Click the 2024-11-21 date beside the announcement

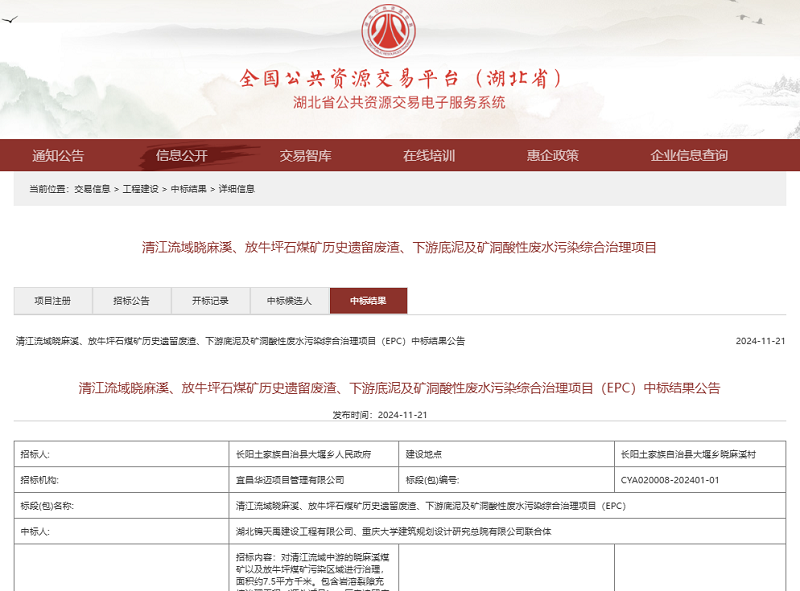click(x=762, y=340)
